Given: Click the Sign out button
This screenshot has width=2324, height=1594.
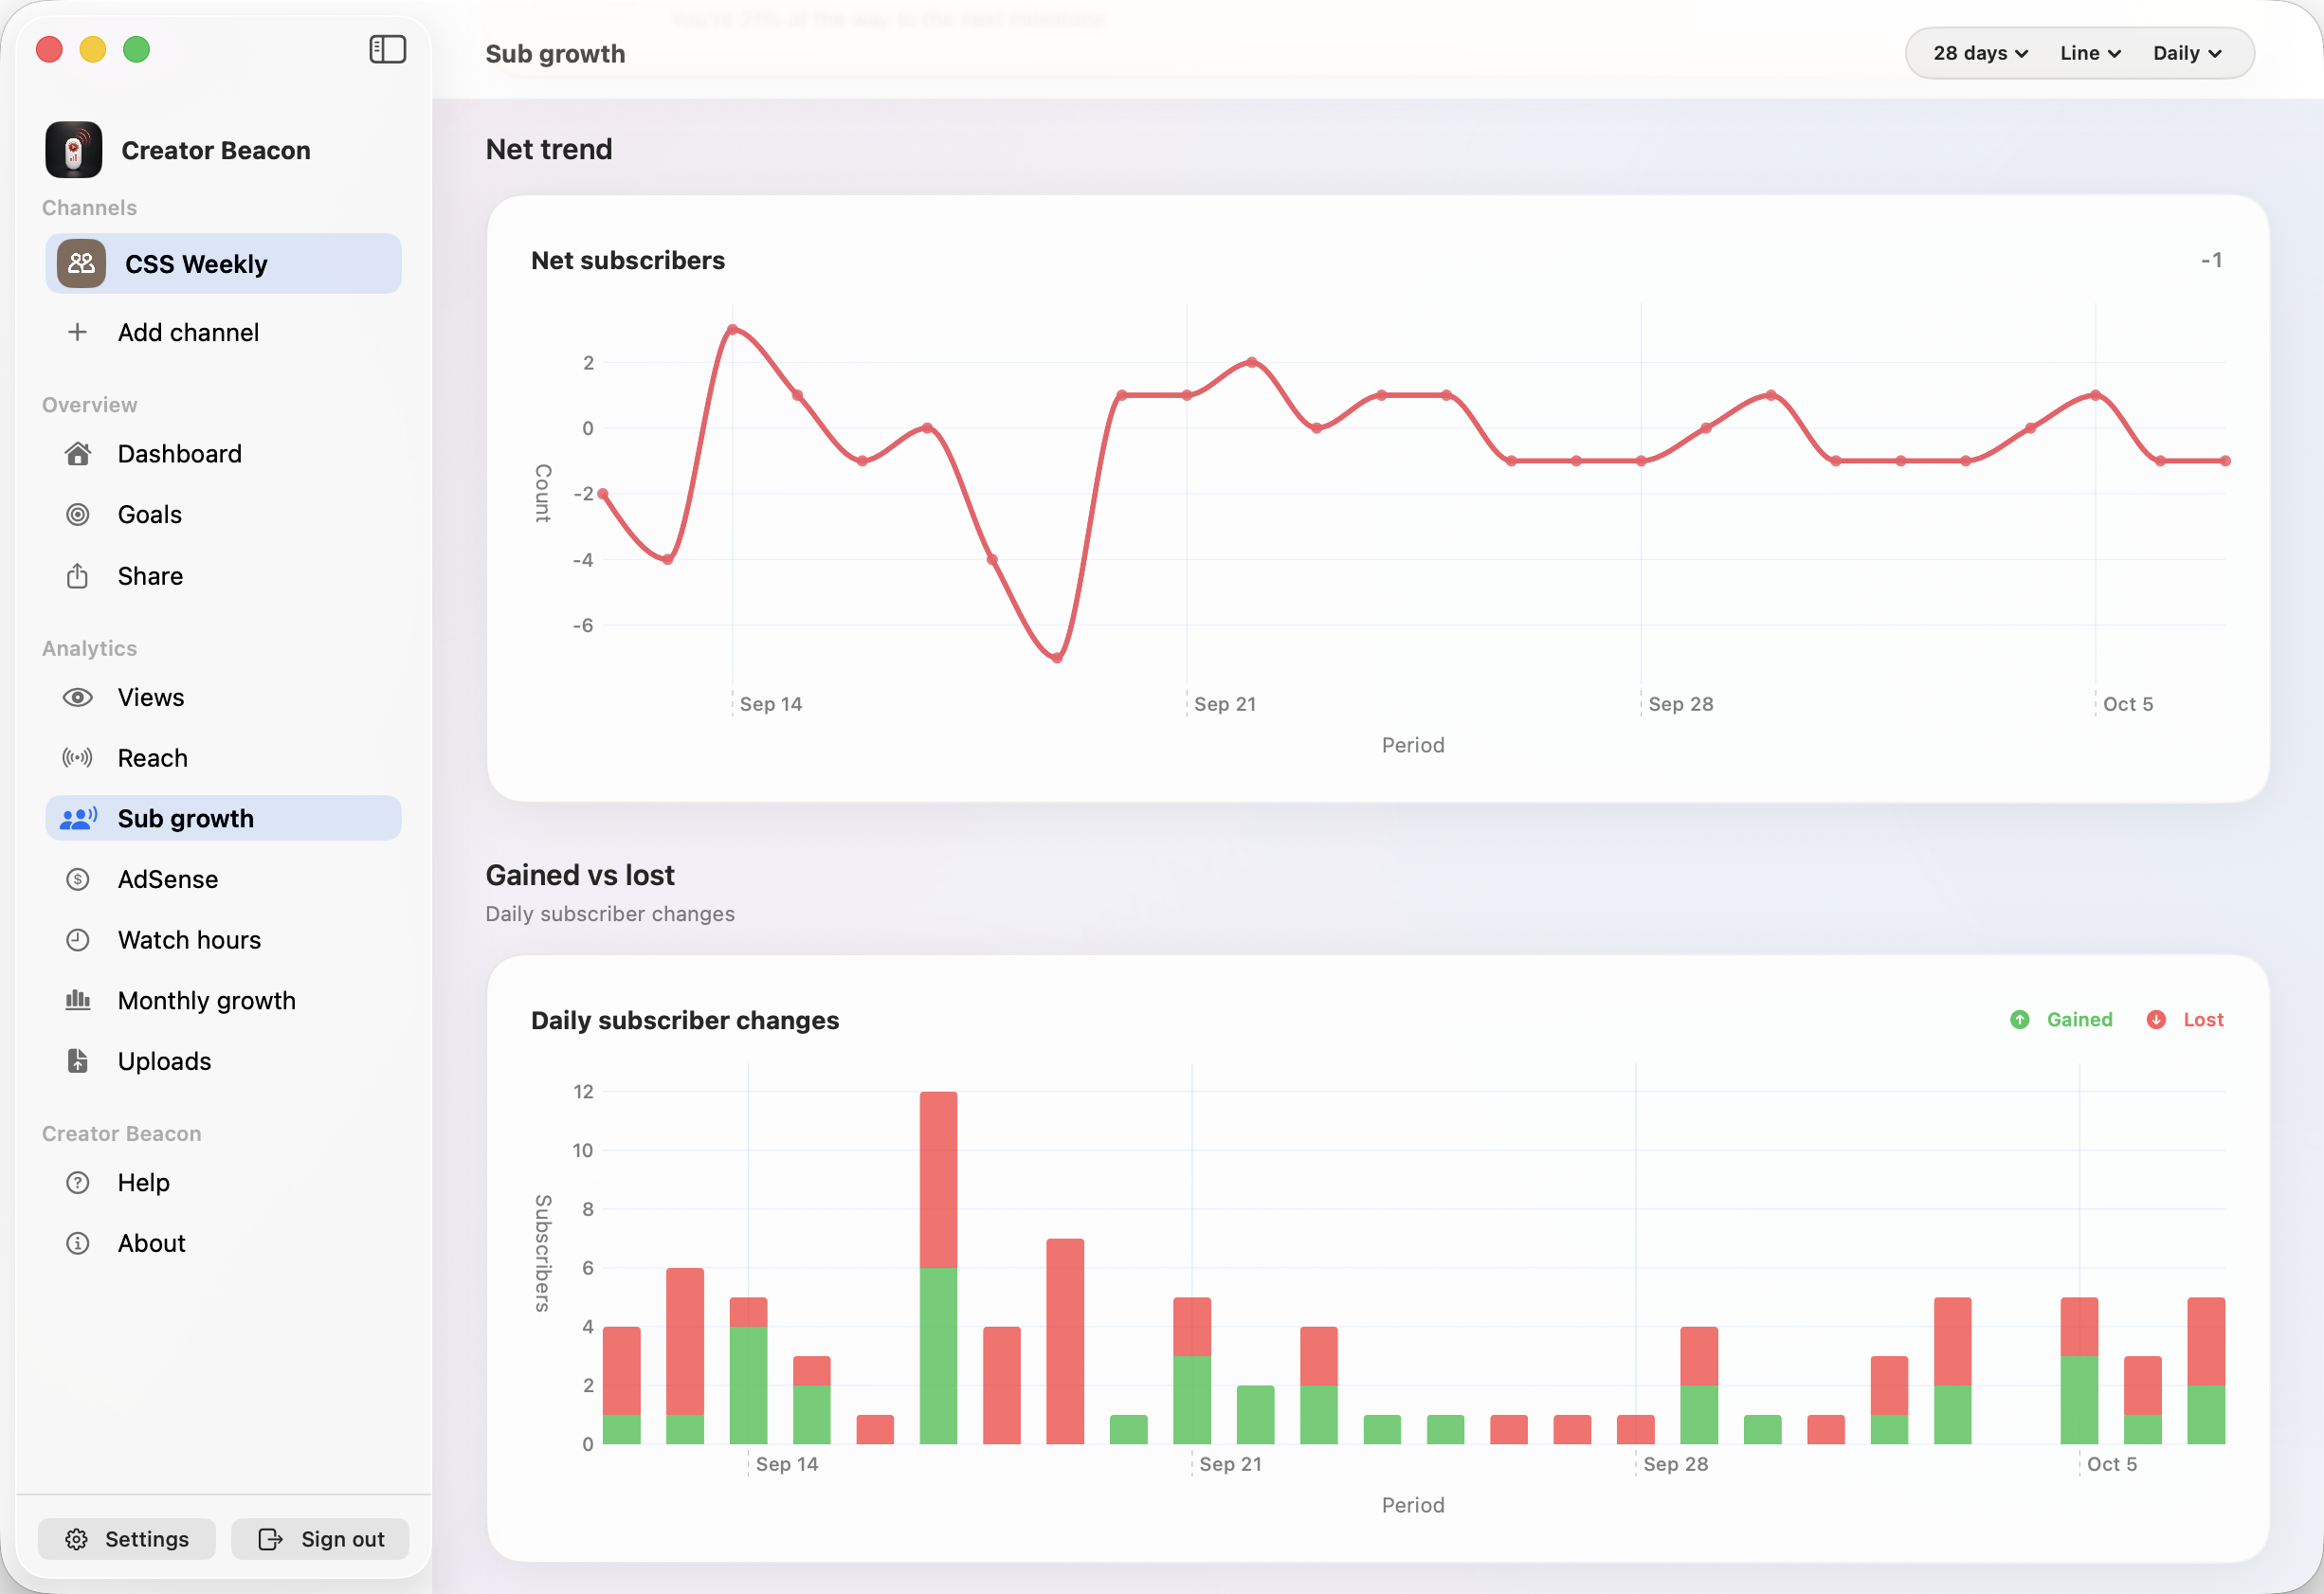Looking at the screenshot, I should pos(320,1539).
